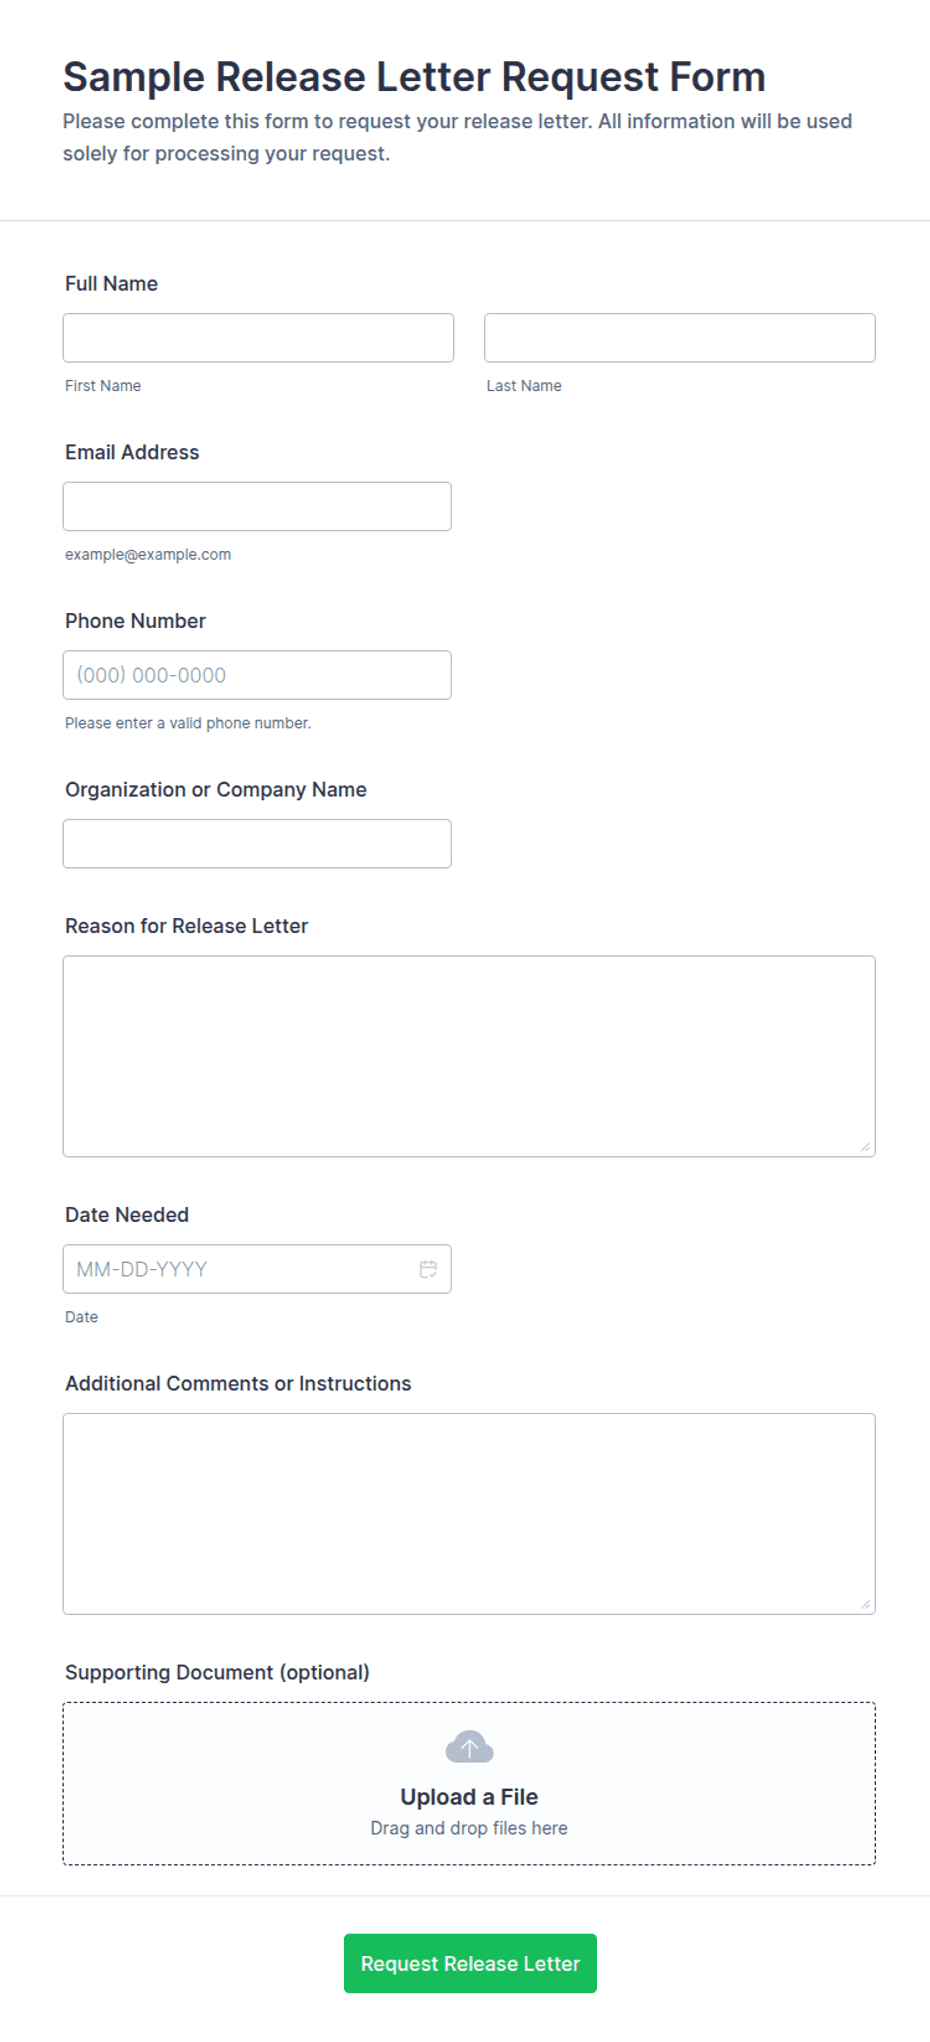Click the Last Name input field

tap(680, 338)
